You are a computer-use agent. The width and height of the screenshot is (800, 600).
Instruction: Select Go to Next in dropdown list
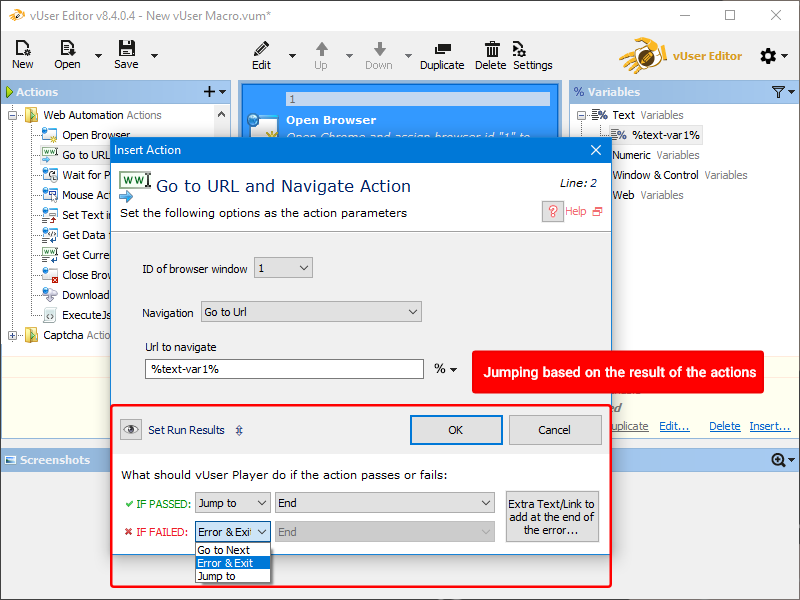point(233,550)
